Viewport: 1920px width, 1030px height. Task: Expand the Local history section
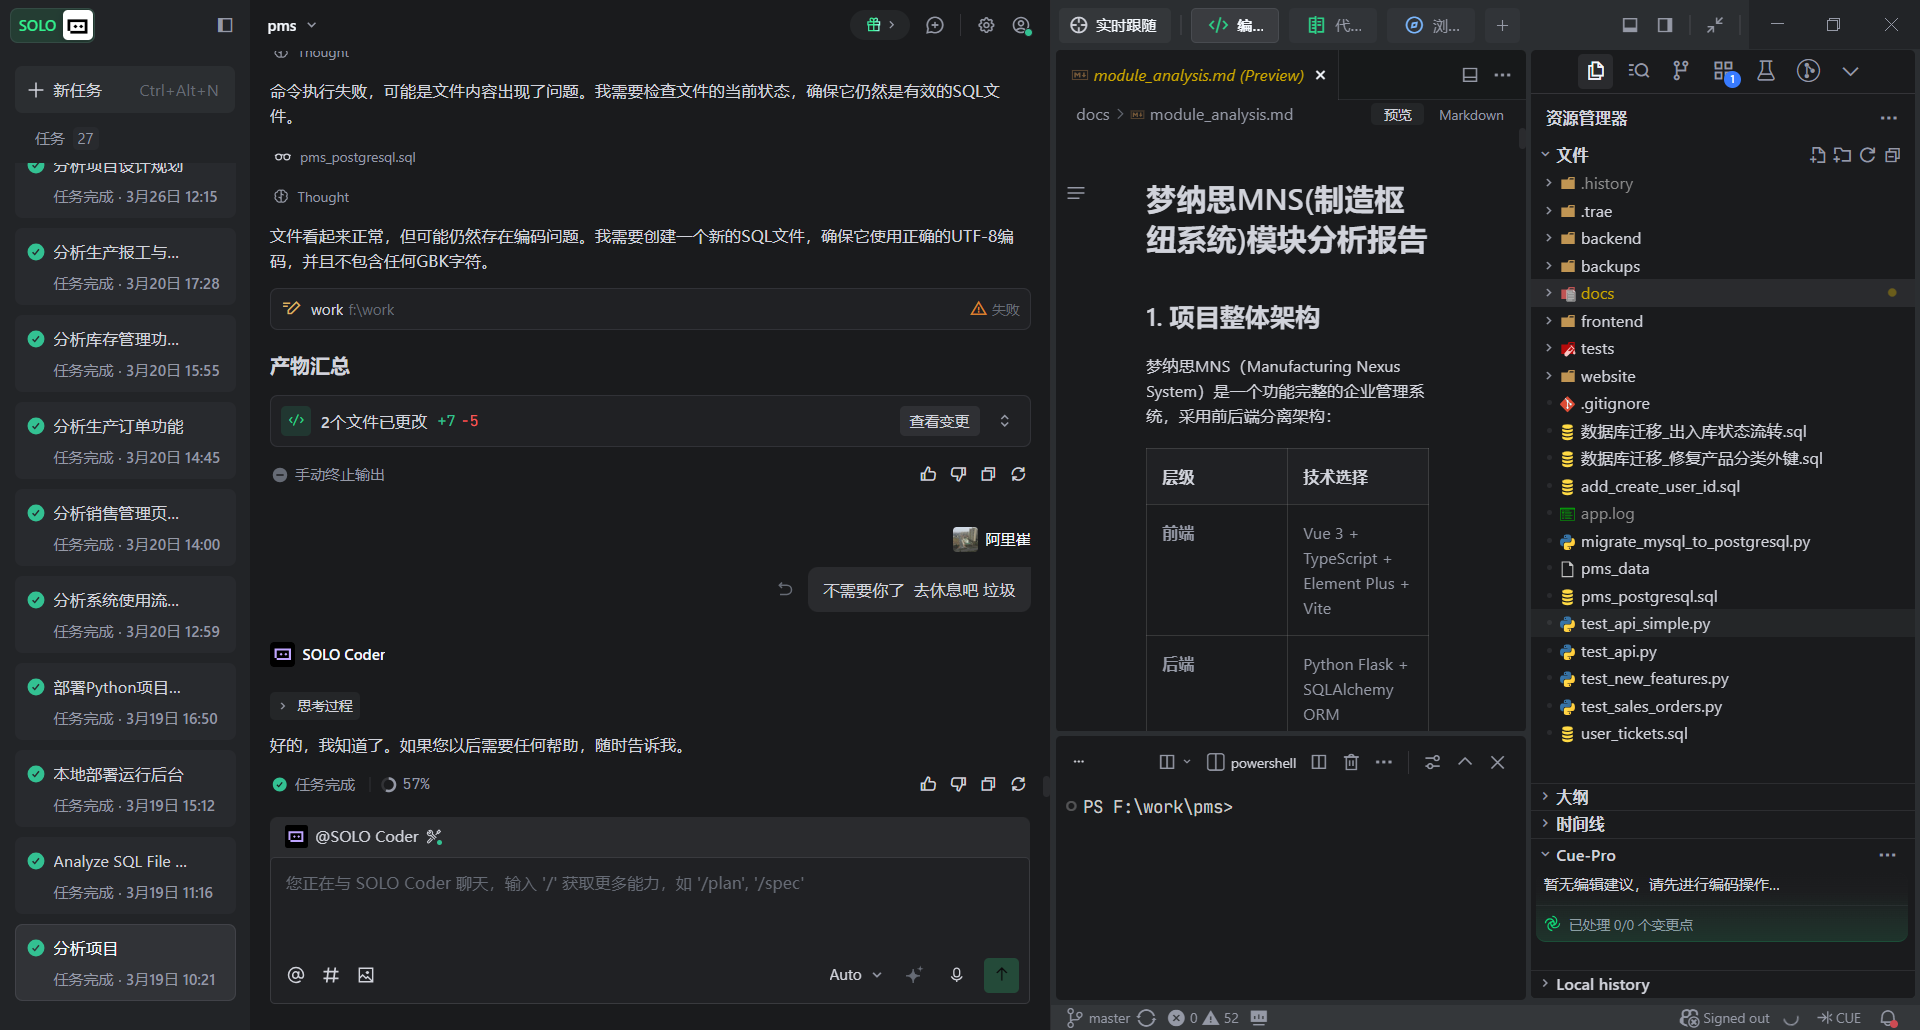pos(1602,984)
